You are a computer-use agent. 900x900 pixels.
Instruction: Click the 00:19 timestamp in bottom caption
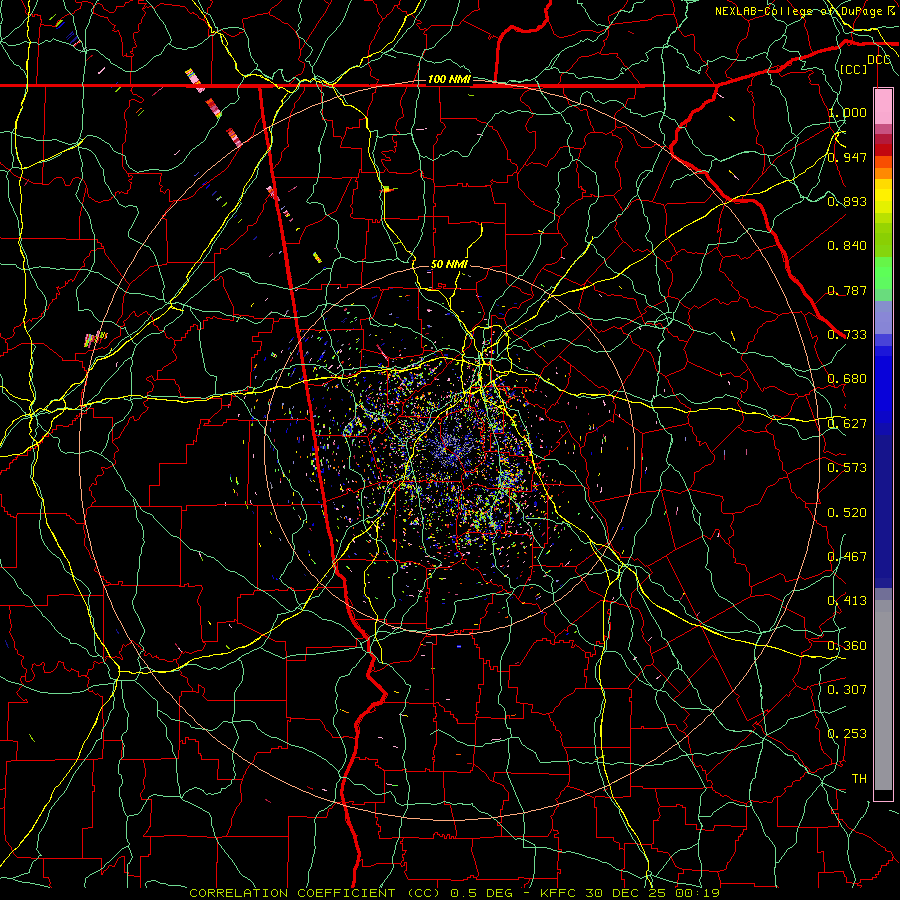pos(697,893)
